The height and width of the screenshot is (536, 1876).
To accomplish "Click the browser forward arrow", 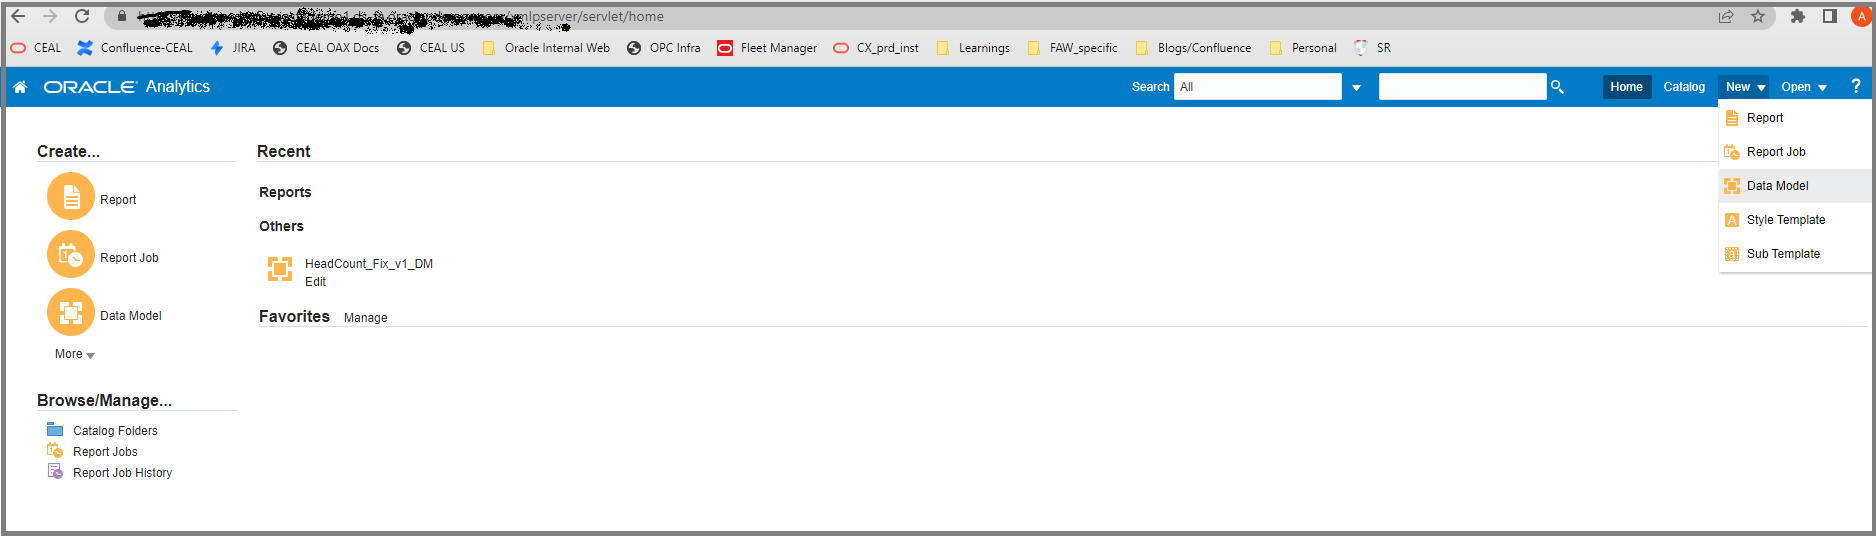I will [50, 16].
